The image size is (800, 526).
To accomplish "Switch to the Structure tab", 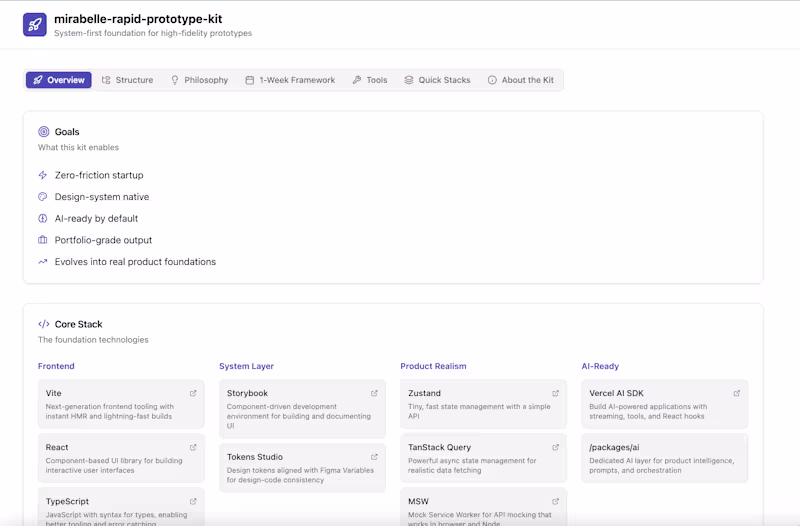I will click(x=127, y=80).
